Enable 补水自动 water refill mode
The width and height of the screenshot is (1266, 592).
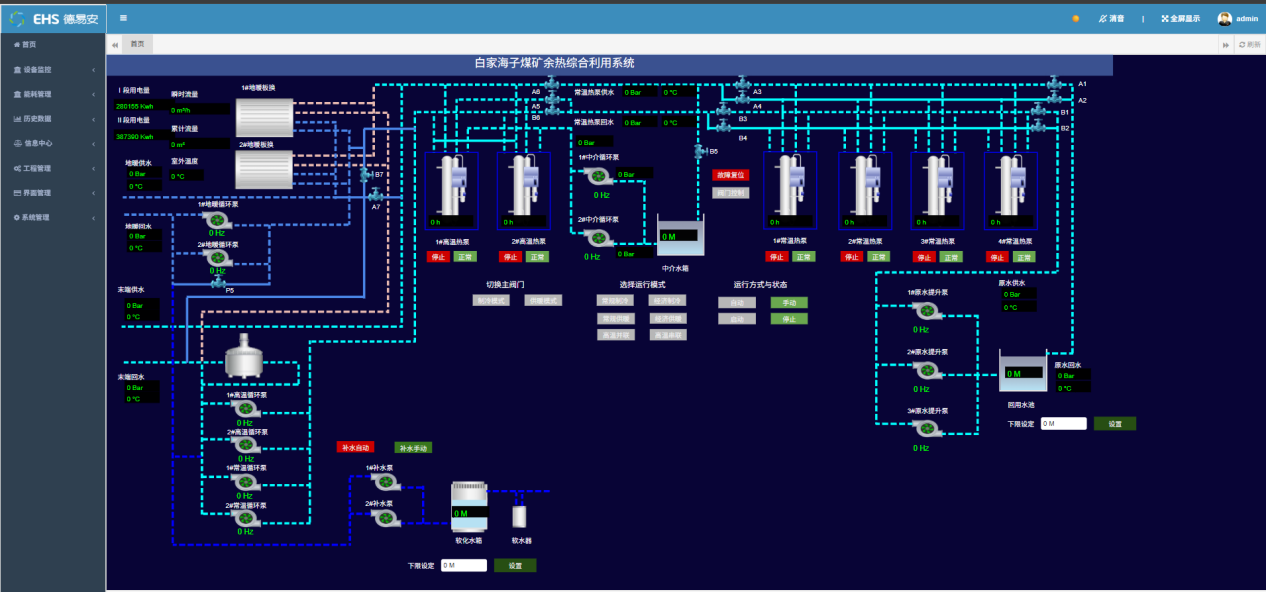[x=355, y=448]
